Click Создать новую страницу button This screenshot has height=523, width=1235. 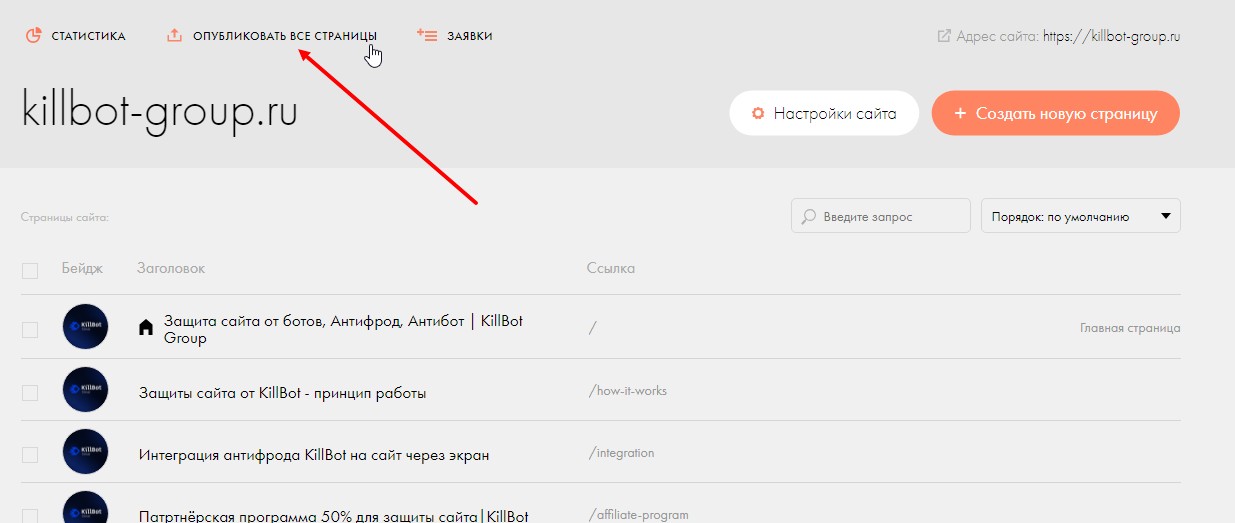coord(1056,113)
